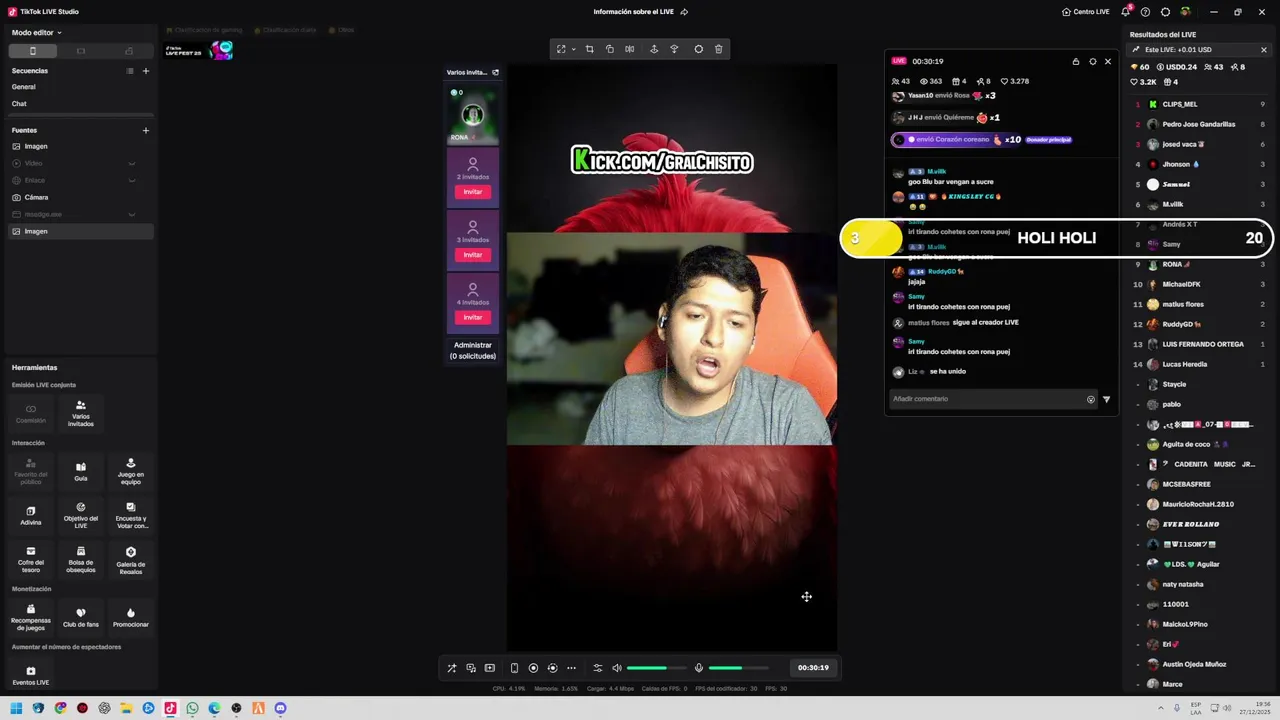
Task: Open the Galería de Regalos tool
Action: pyautogui.click(x=131, y=559)
